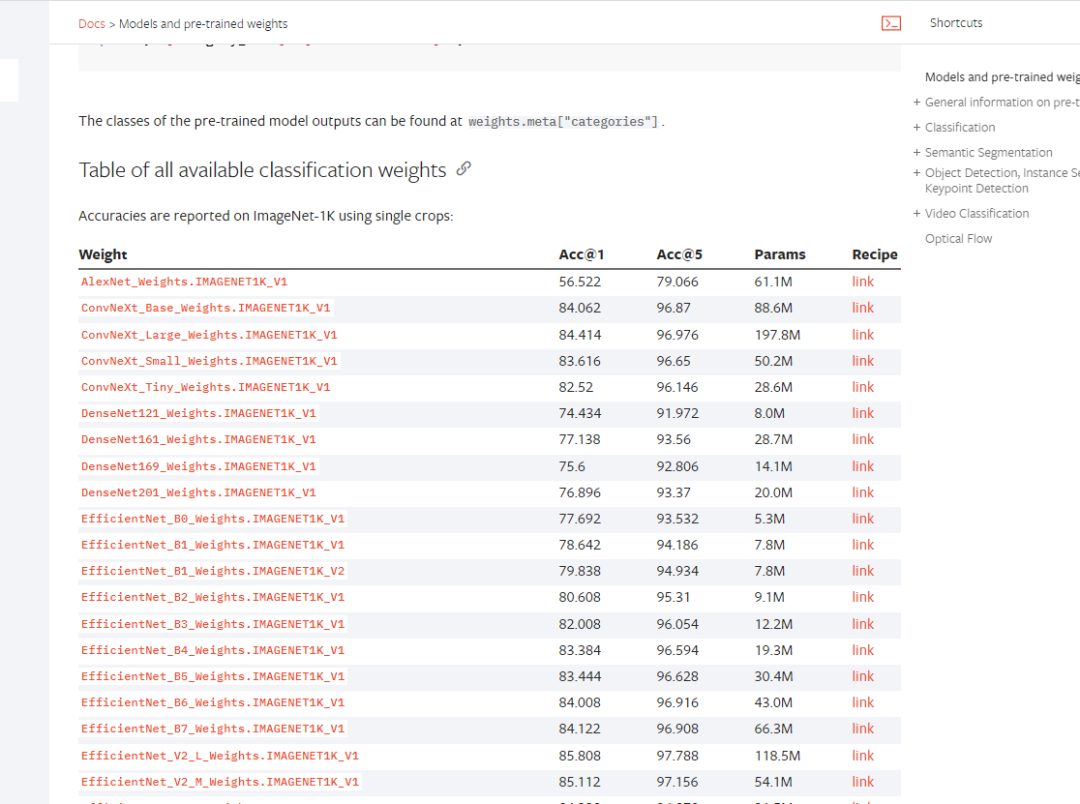Open AlexNet_Weights.IMAGENET1K_V1 link
This screenshot has height=804, width=1080.
(184, 282)
